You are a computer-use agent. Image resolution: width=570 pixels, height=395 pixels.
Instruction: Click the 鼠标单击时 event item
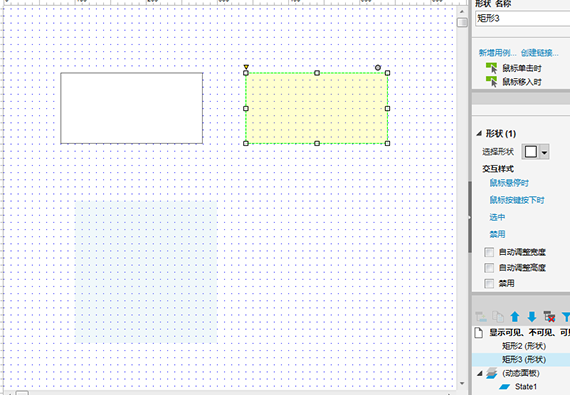[x=522, y=68]
